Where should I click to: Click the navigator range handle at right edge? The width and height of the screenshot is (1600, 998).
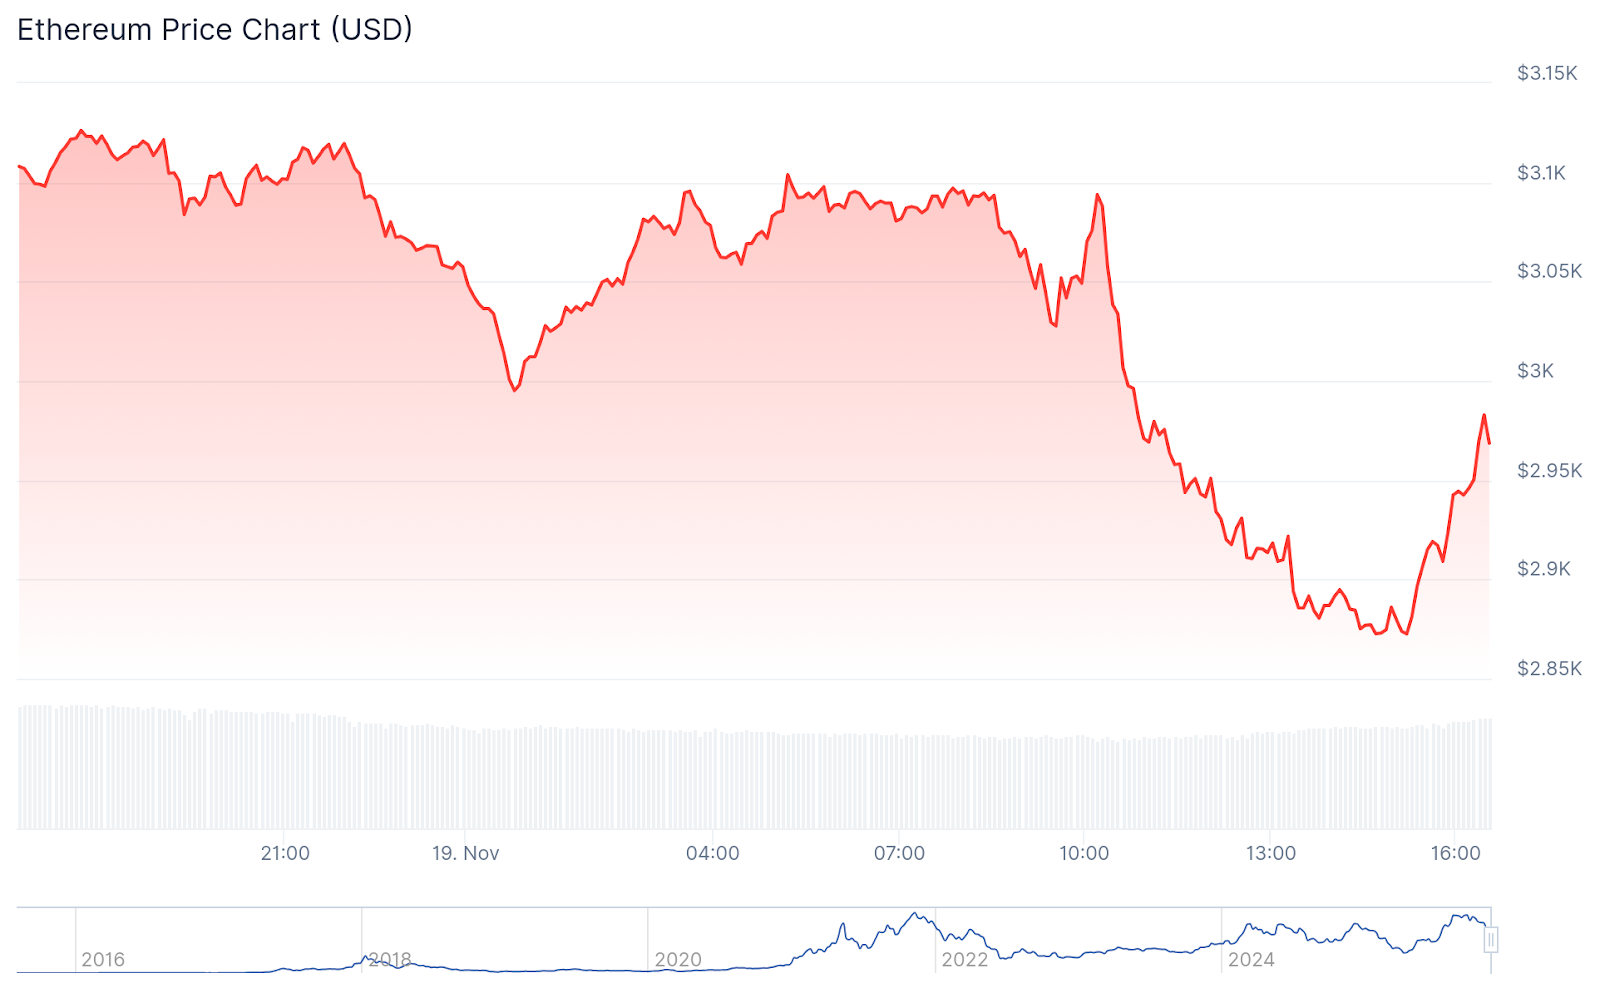(1491, 940)
